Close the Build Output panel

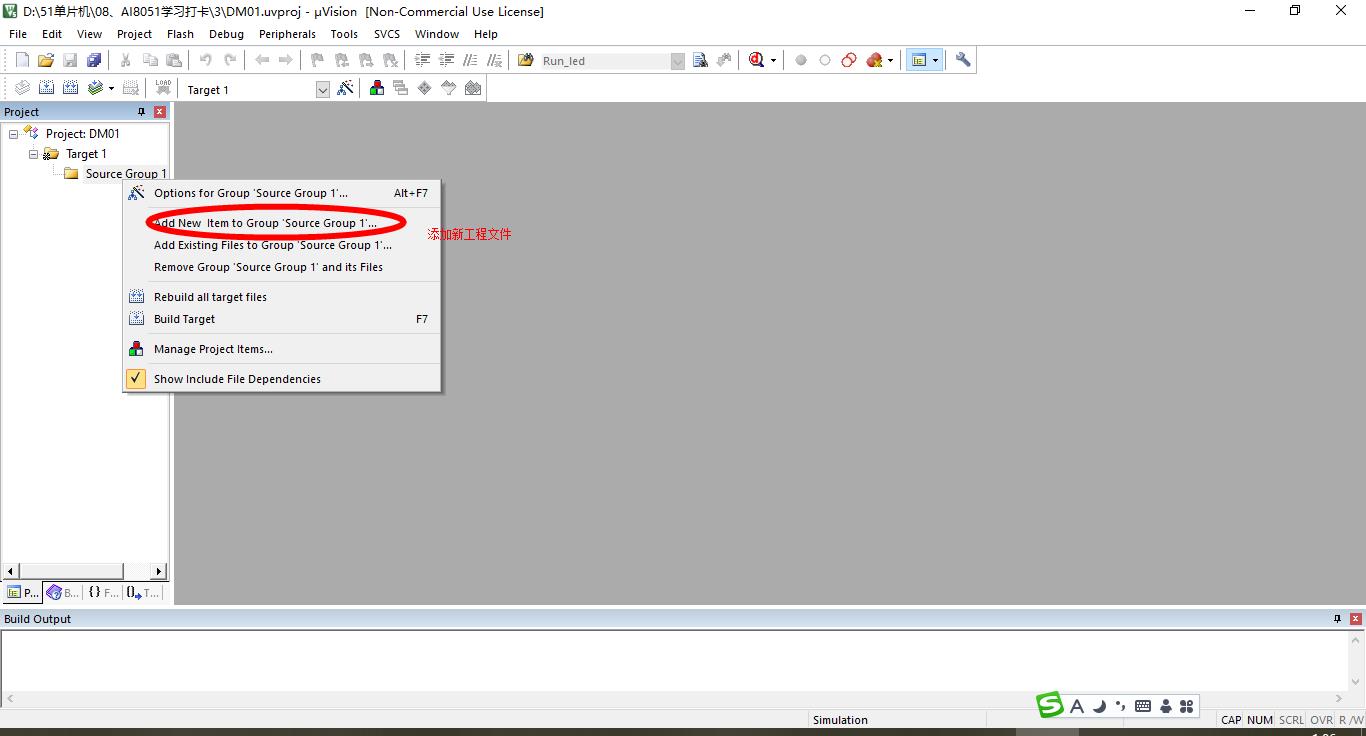click(1355, 619)
